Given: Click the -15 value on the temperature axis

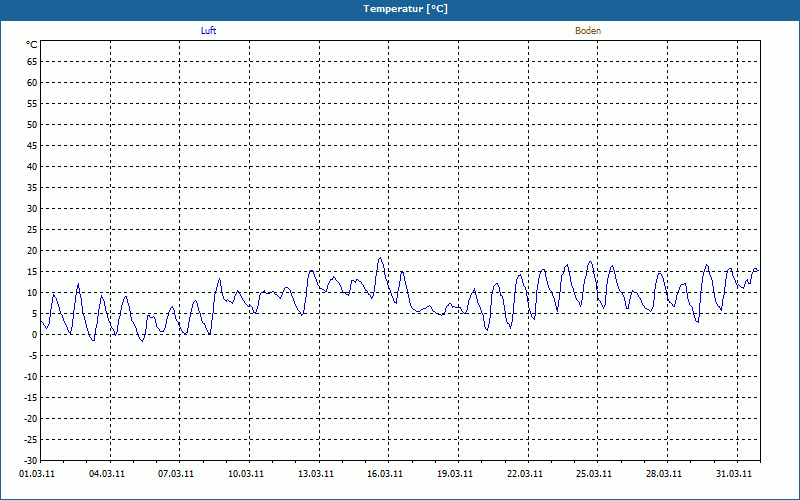Looking at the screenshot, I should pyautogui.click(x=31, y=397).
